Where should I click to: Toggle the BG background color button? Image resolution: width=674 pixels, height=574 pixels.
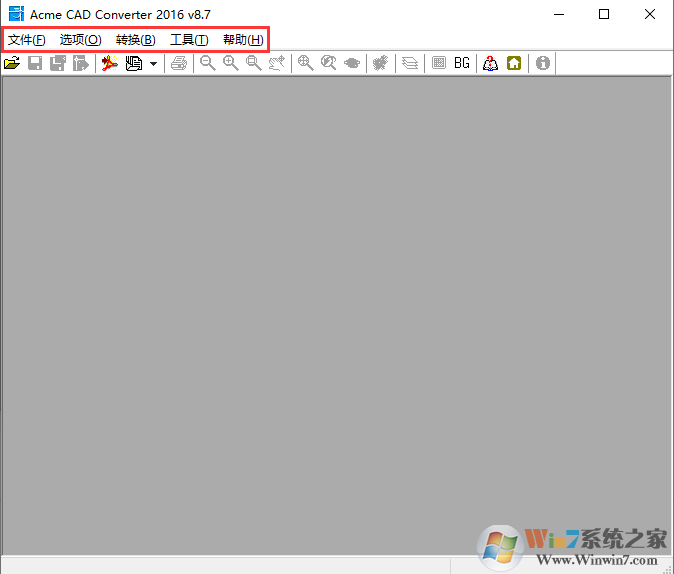462,63
